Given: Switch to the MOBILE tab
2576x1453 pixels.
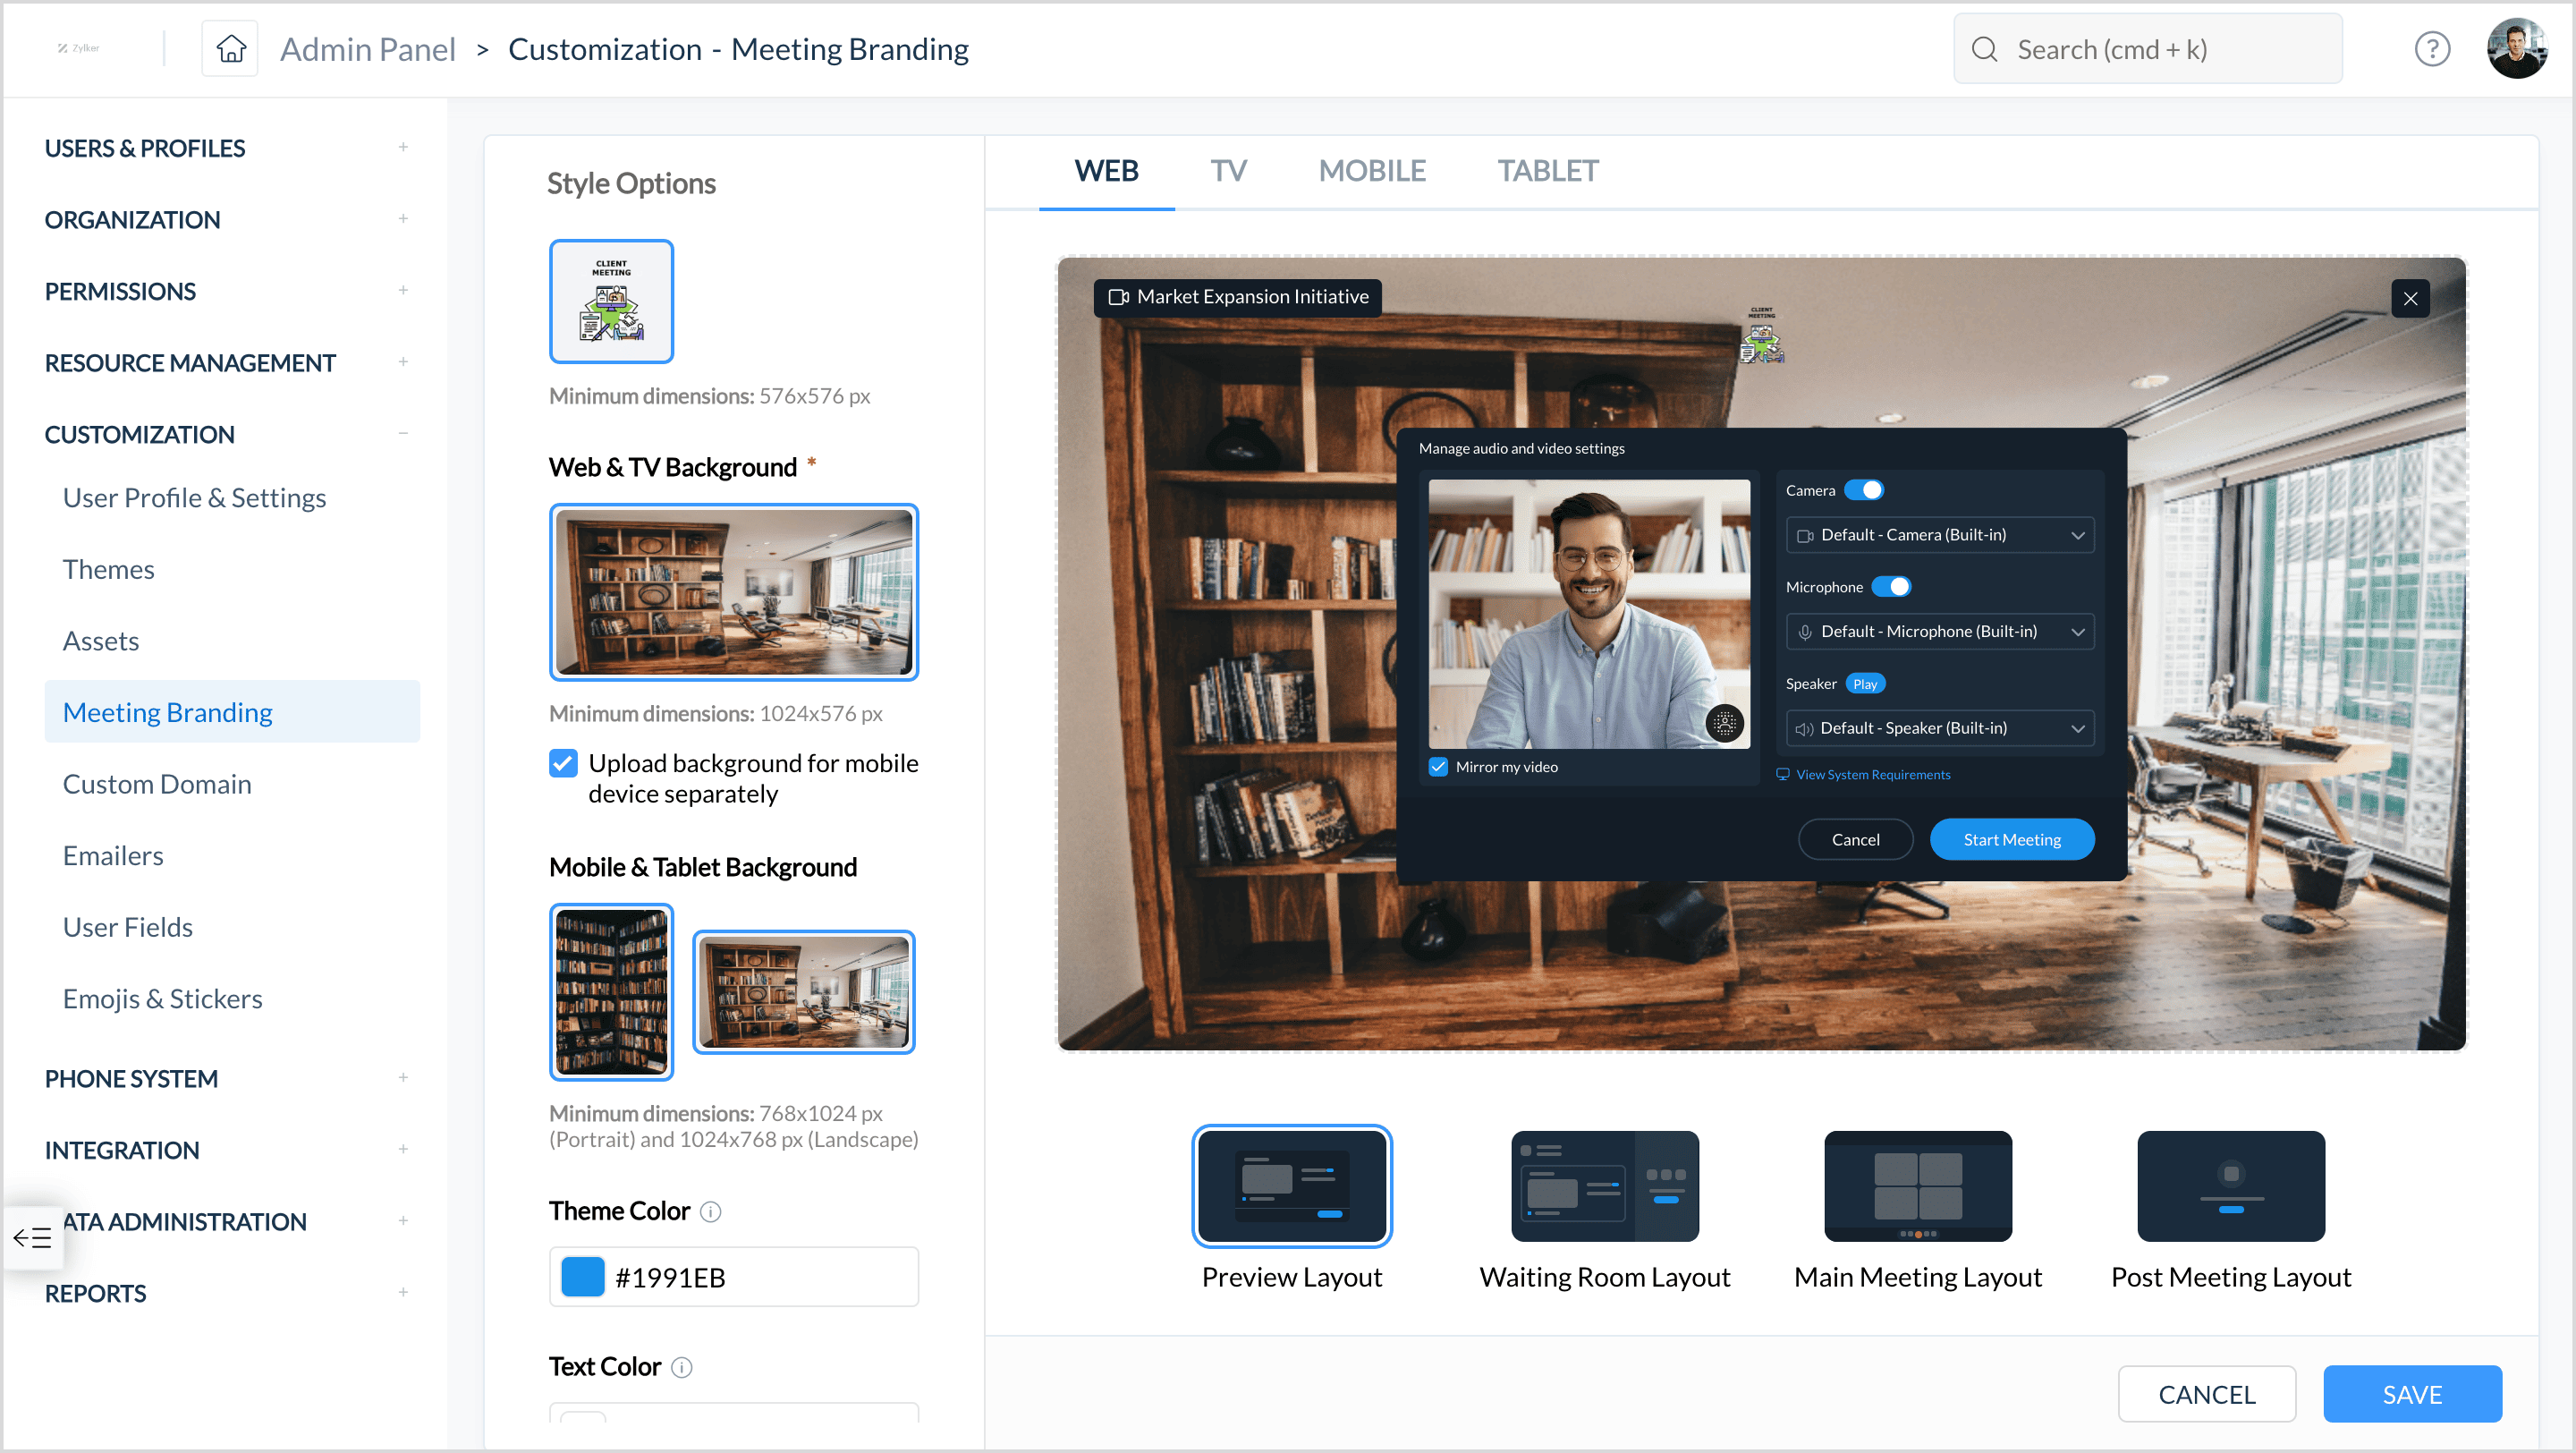Looking at the screenshot, I should (x=1371, y=171).
